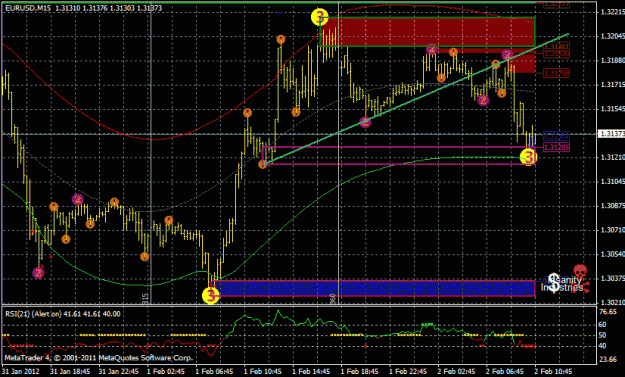
Task: Click the 1.31545 price axis label
Action: (x=613, y=109)
